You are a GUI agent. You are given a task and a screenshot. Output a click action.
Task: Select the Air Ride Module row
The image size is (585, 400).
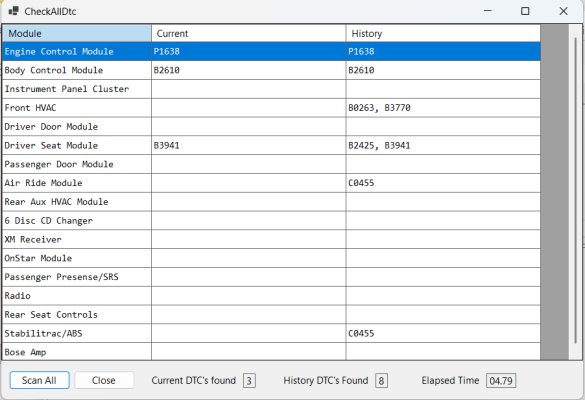[271, 183]
